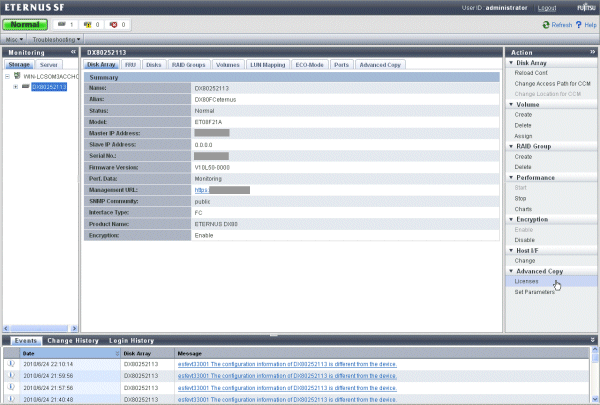Click Delete under RAID Group section
This screenshot has height=405, width=600.
coord(523,167)
